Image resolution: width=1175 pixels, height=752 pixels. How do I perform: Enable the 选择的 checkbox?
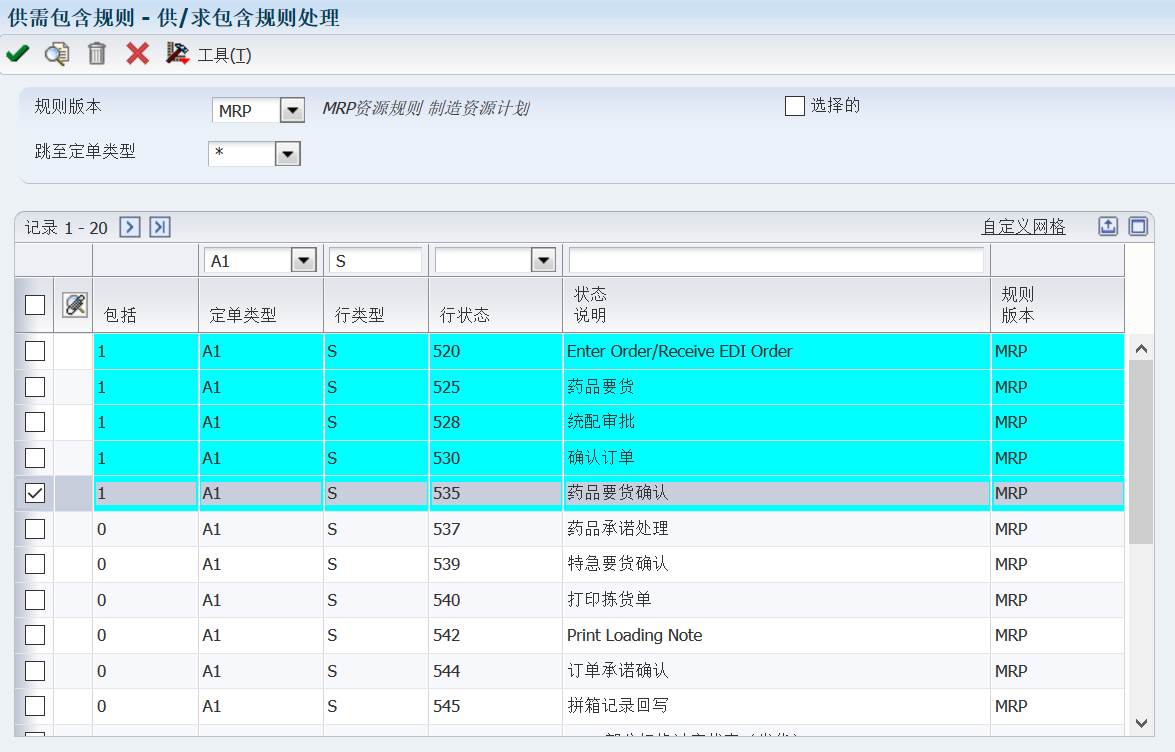click(x=795, y=106)
